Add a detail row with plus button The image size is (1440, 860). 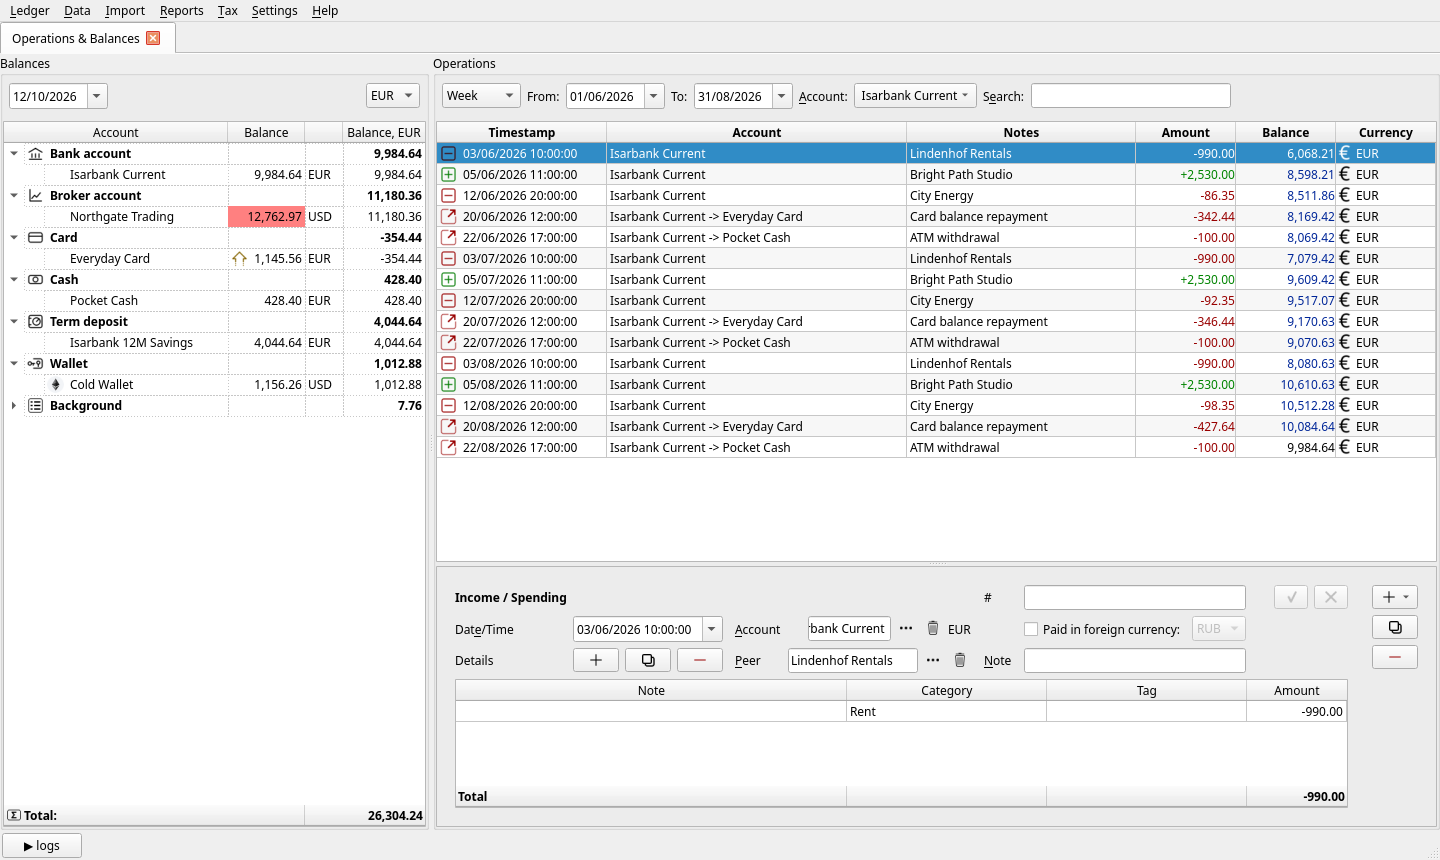click(x=596, y=660)
